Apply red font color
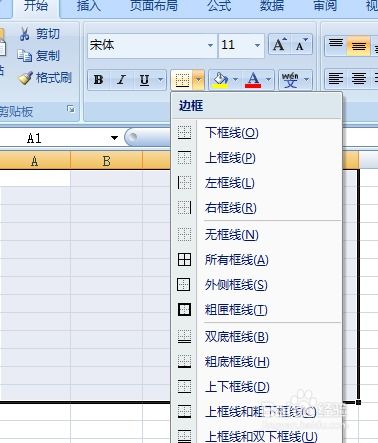Viewport: 378px width, 443px height. [x=253, y=80]
